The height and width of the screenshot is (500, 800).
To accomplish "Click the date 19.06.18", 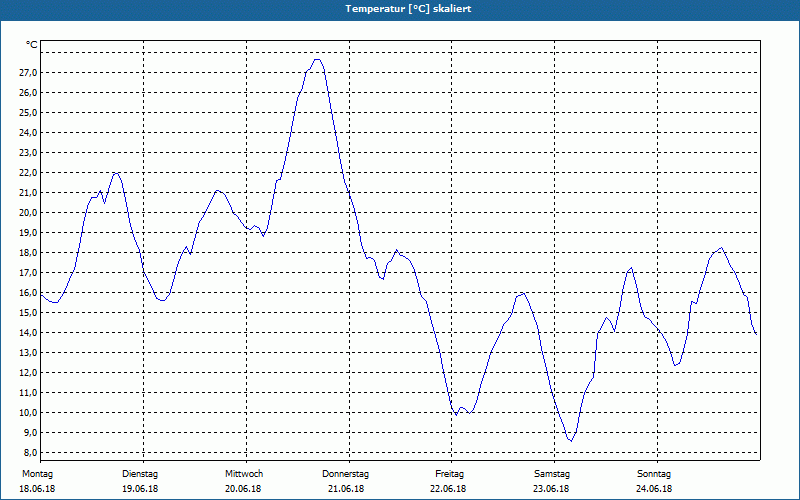I will click(x=140, y=489).
